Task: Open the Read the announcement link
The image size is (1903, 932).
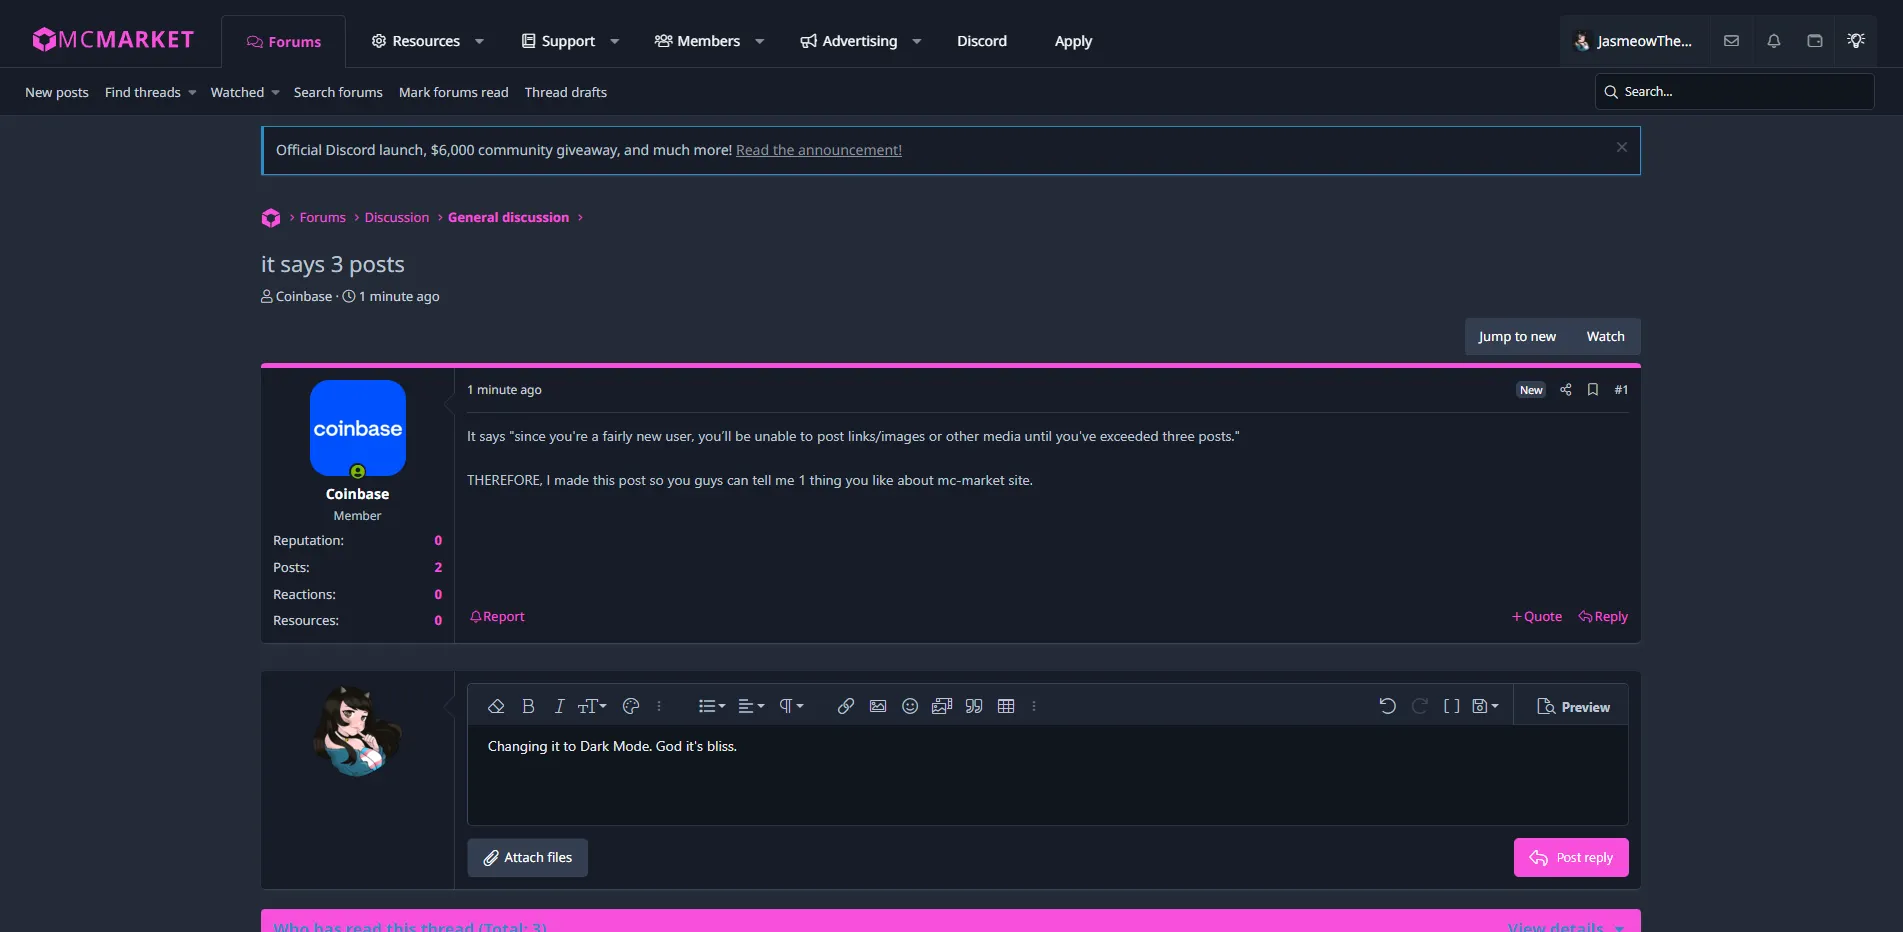Action: point(819,150)
